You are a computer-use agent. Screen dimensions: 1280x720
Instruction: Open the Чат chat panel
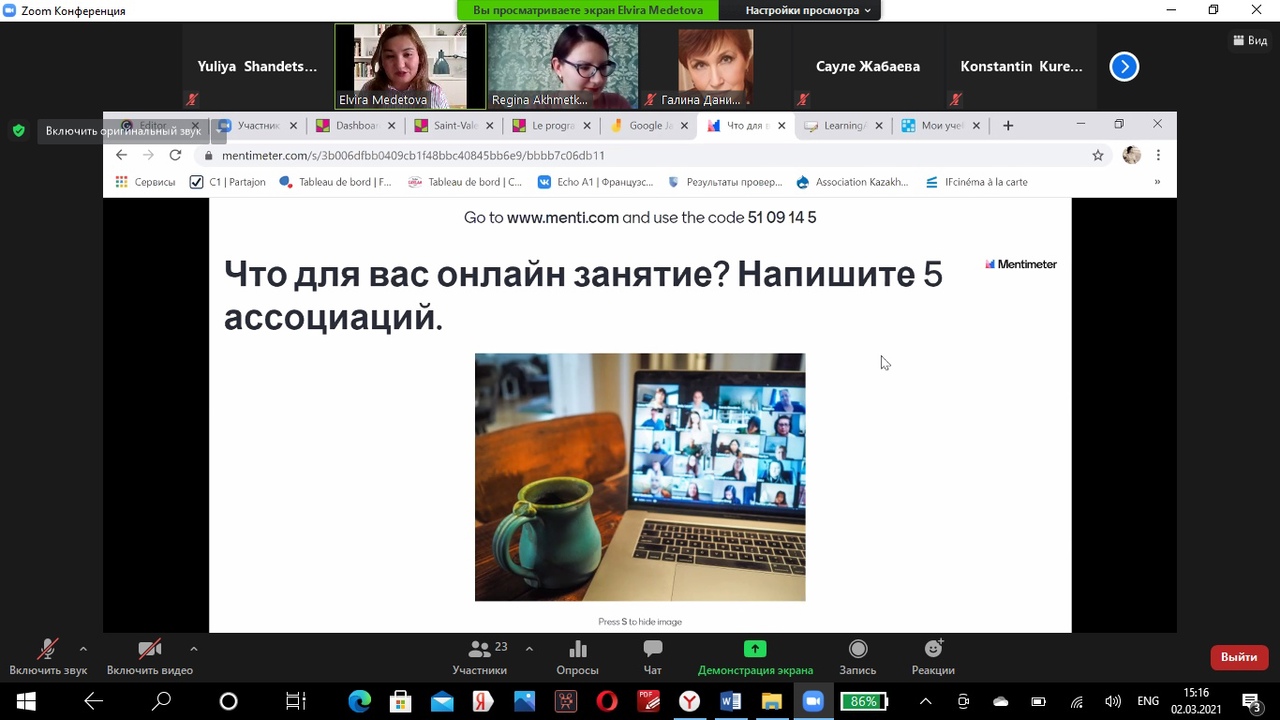pos(653,658)
